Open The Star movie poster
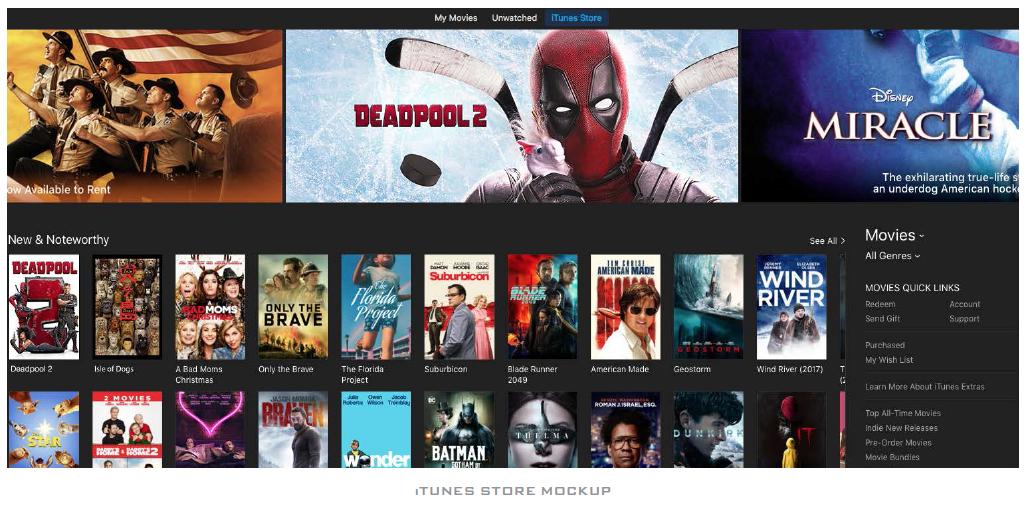Screen dimensions: 1033x506 click(x=43, y=430)
